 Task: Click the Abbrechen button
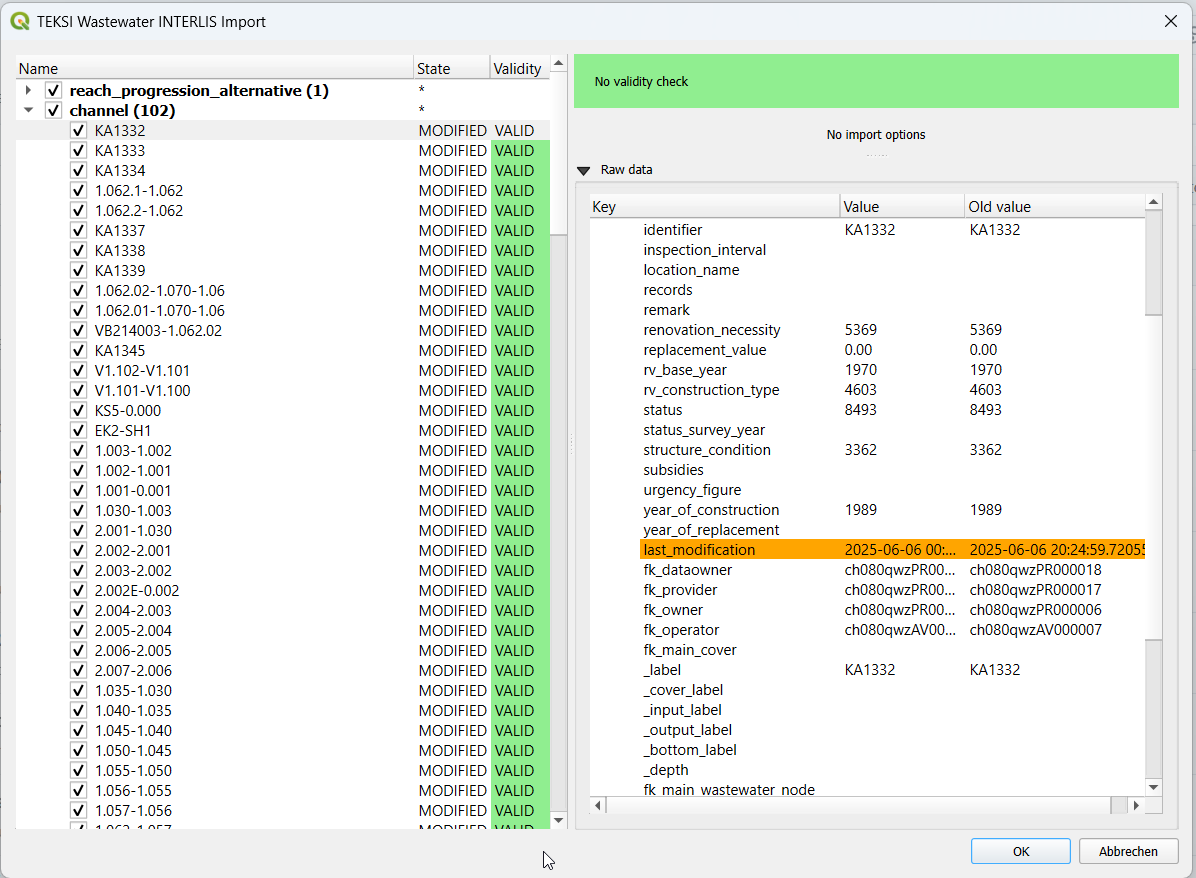[x=1128, y=851]
